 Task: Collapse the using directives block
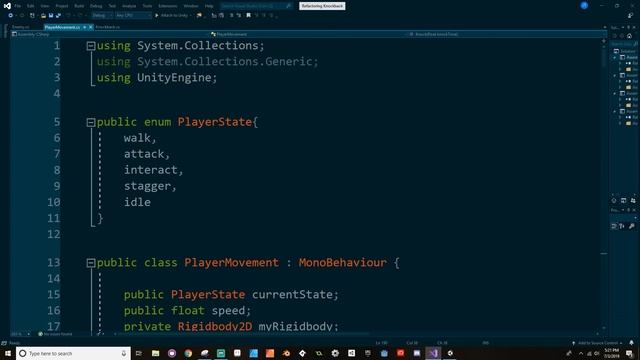click(91, 46)
